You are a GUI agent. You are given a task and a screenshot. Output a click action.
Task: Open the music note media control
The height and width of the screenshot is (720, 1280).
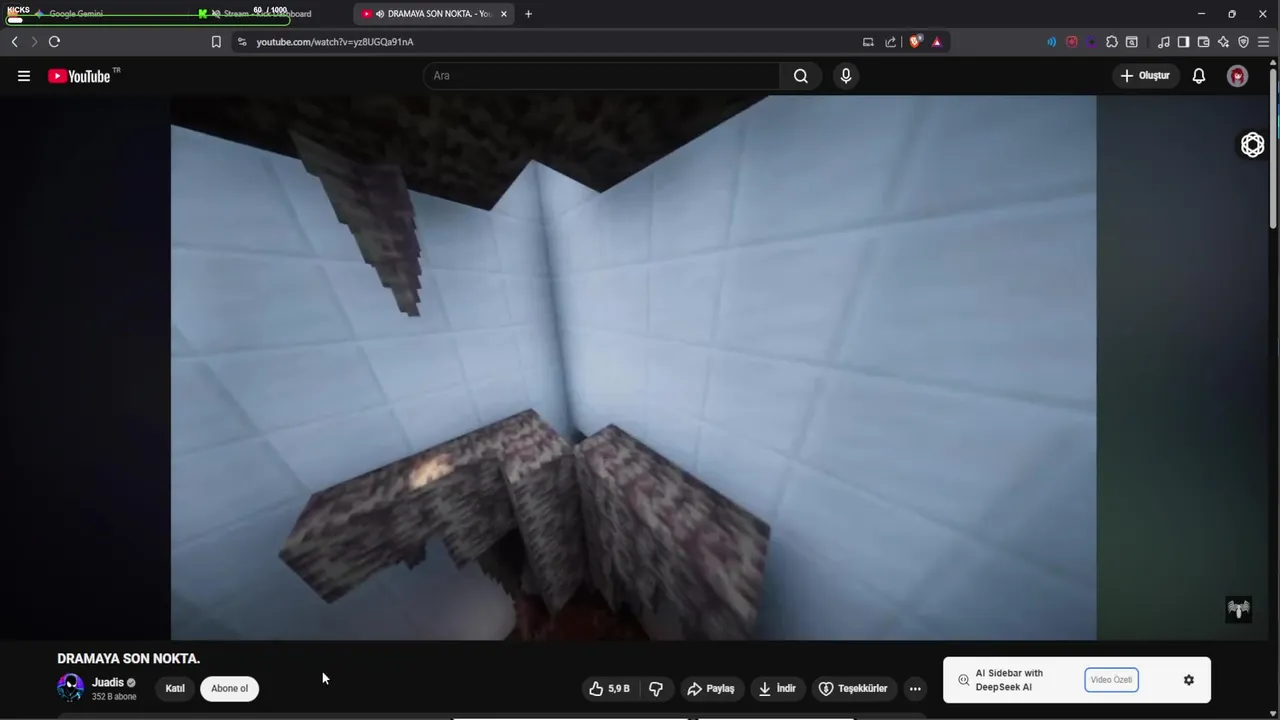pos(1163,42)
